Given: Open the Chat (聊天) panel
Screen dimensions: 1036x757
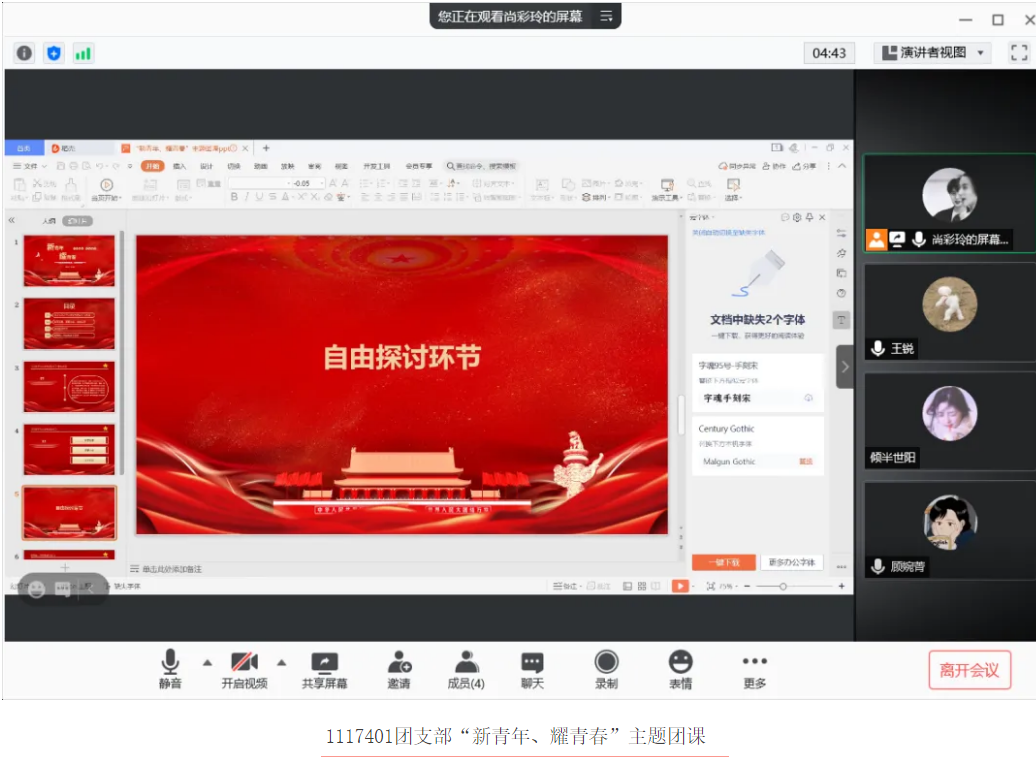Looking at the screenshot, I should [532, 669].
